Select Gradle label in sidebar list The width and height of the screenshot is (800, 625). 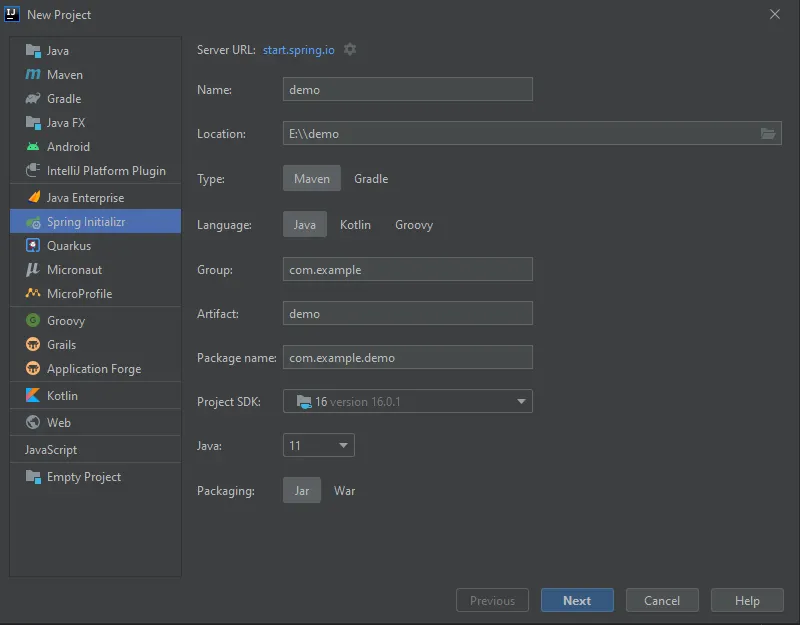point(64,98)
